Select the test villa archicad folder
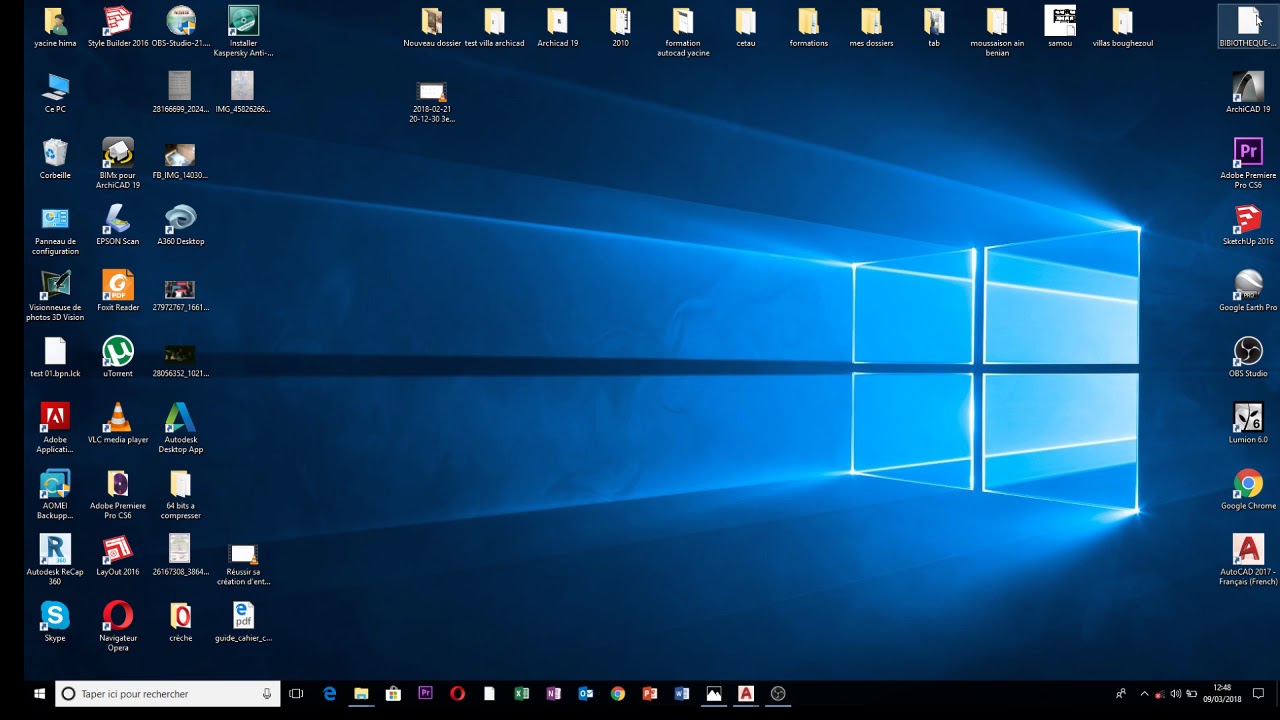 (494, 27)
